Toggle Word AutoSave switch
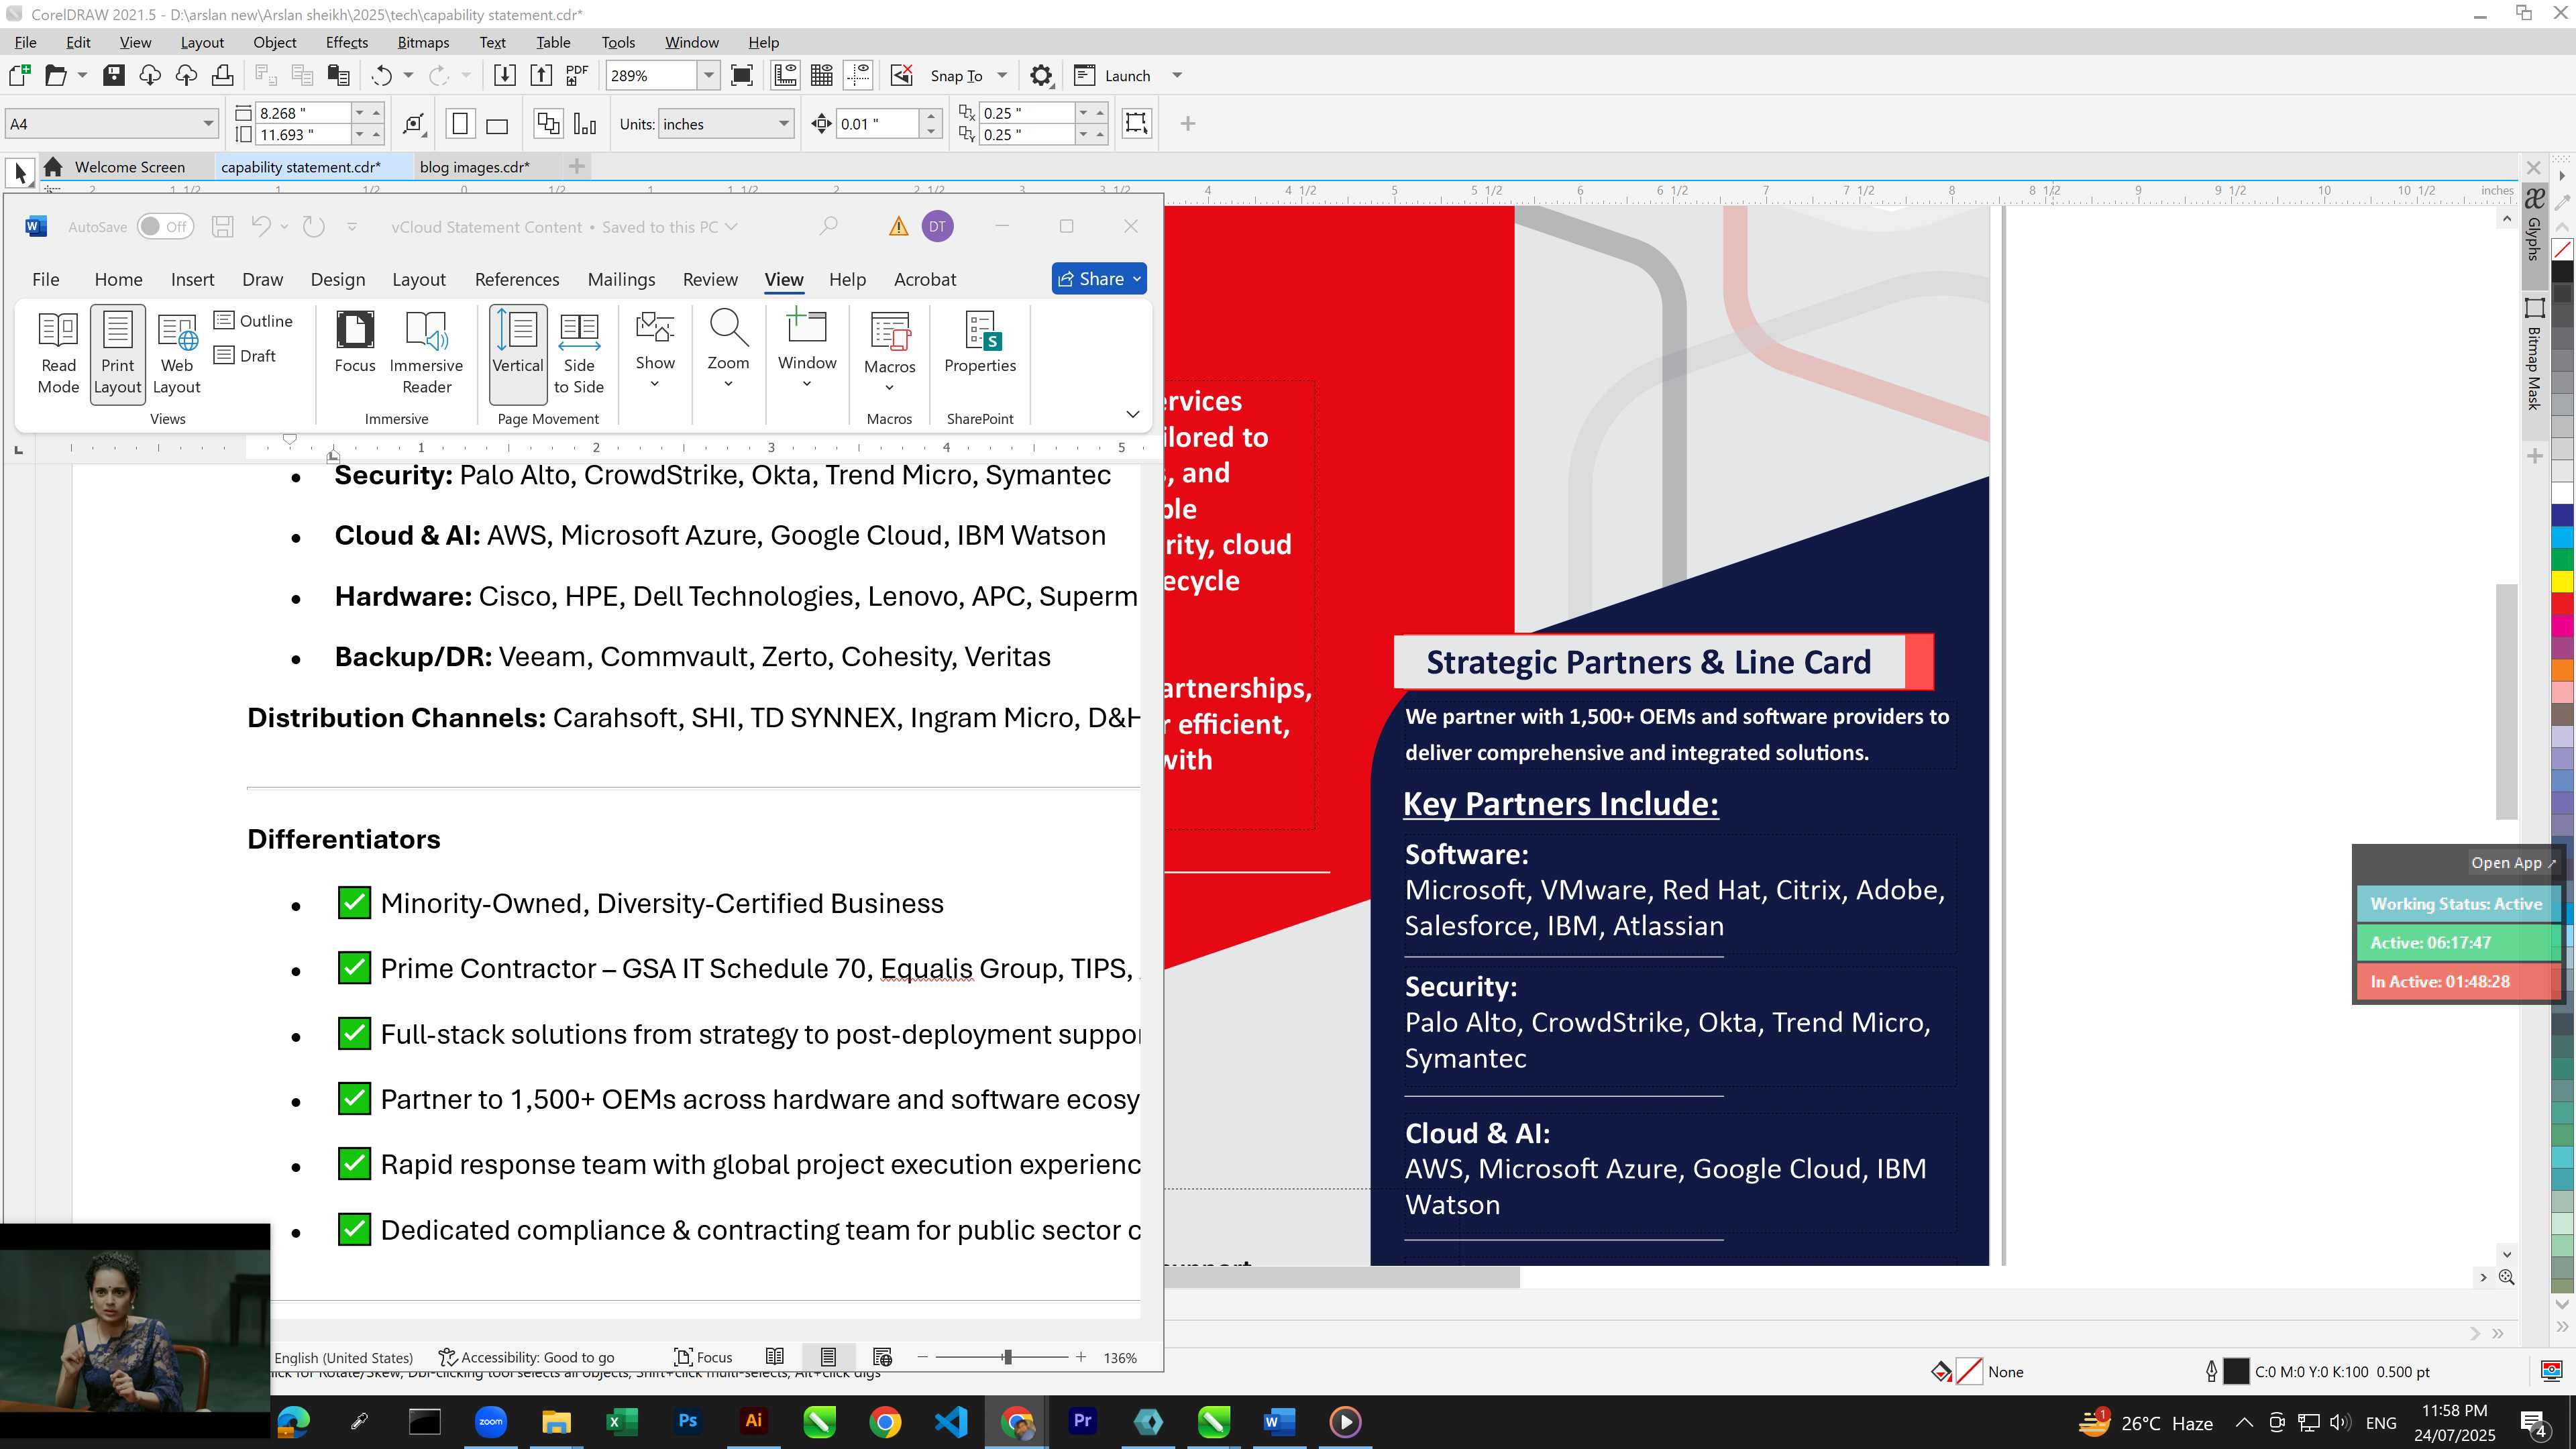 [x=165, y=227]
